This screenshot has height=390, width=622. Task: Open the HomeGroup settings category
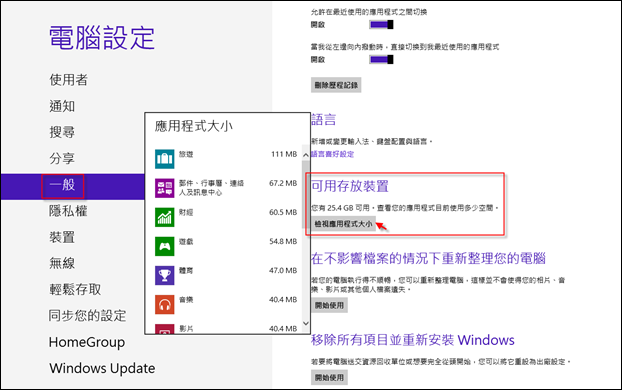point(87,342)
